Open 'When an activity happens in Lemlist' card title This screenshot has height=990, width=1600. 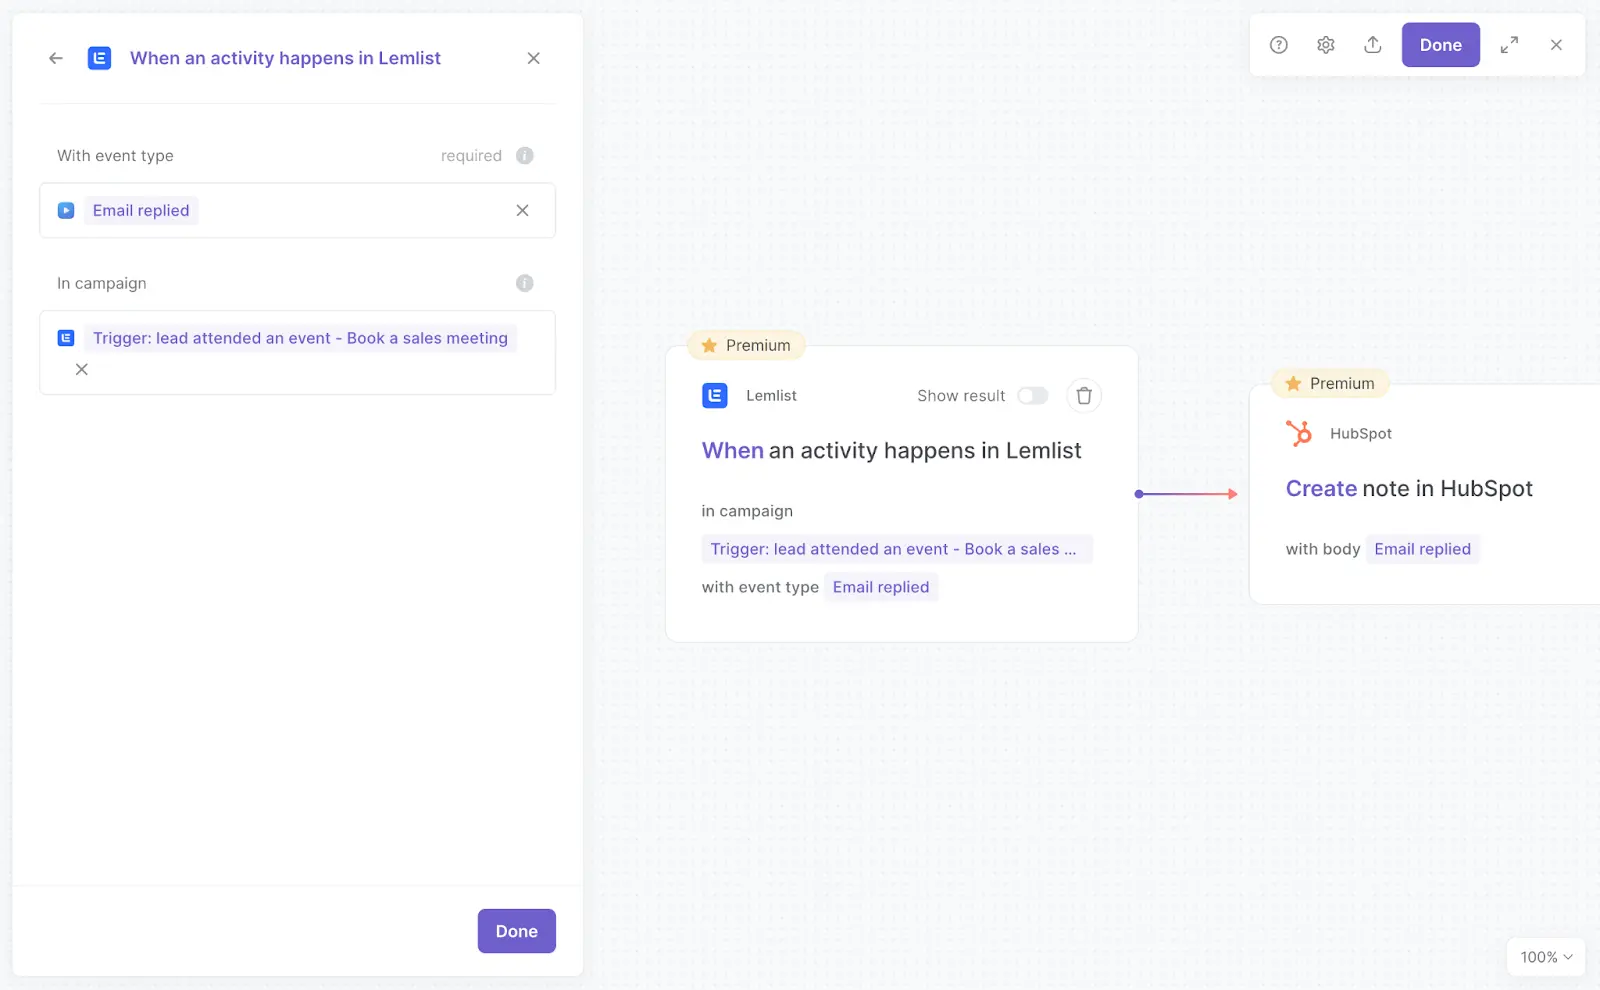click(891, 451)
